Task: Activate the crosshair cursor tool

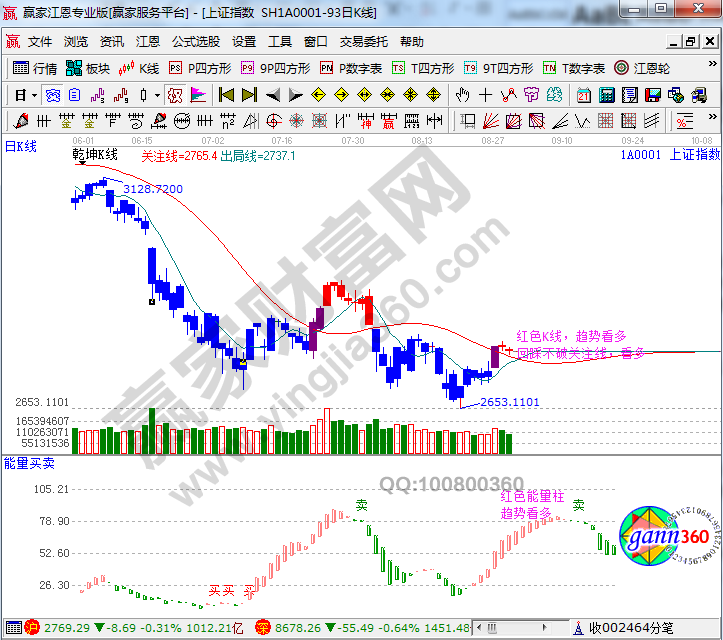Action: 485,95
